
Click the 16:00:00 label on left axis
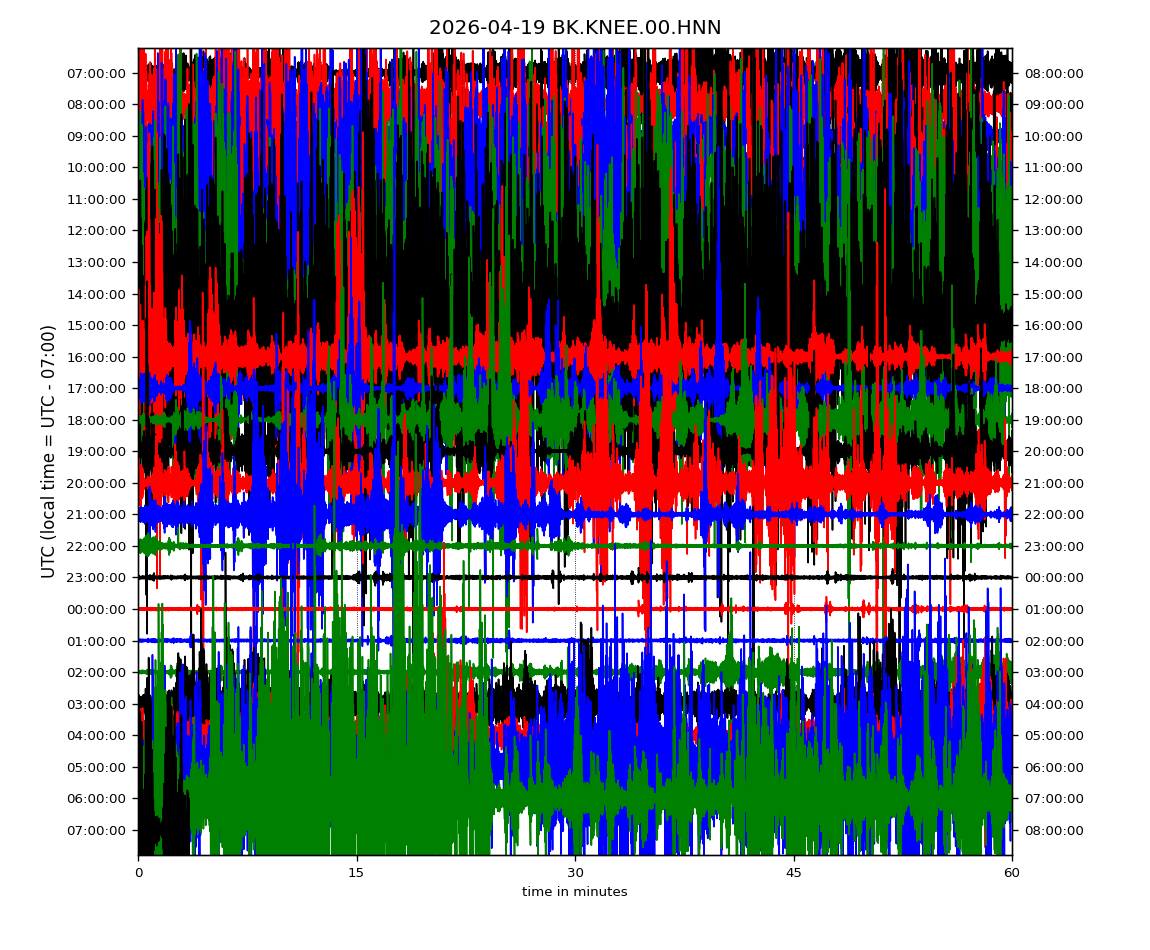[97, 357]
